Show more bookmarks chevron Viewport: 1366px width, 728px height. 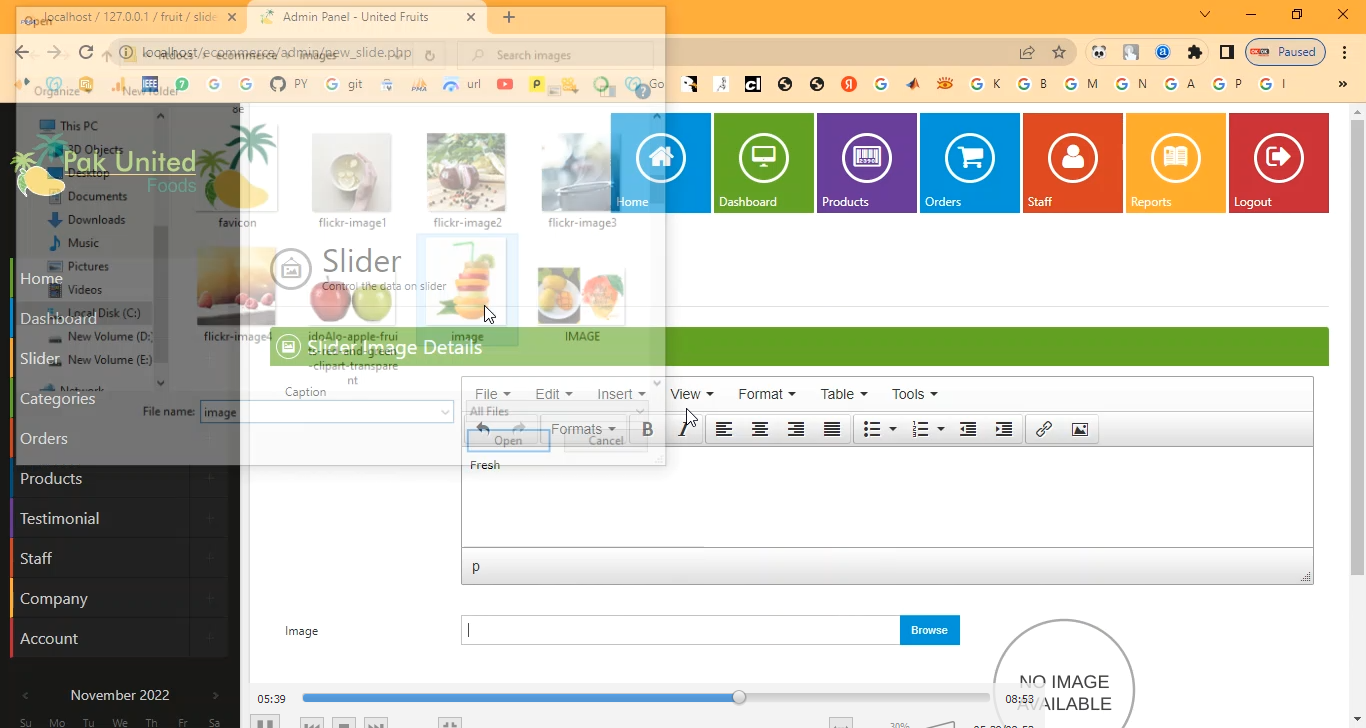[x=1343, y=85]
